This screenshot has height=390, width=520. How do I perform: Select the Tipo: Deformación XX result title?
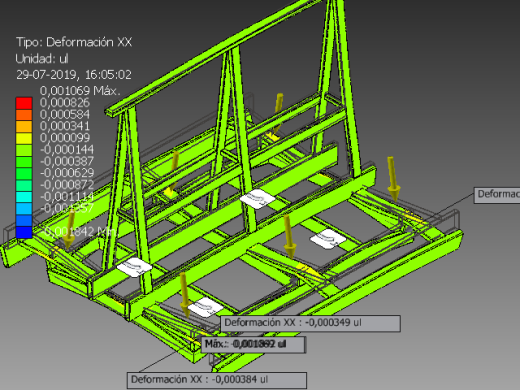(x=74, y=42)
